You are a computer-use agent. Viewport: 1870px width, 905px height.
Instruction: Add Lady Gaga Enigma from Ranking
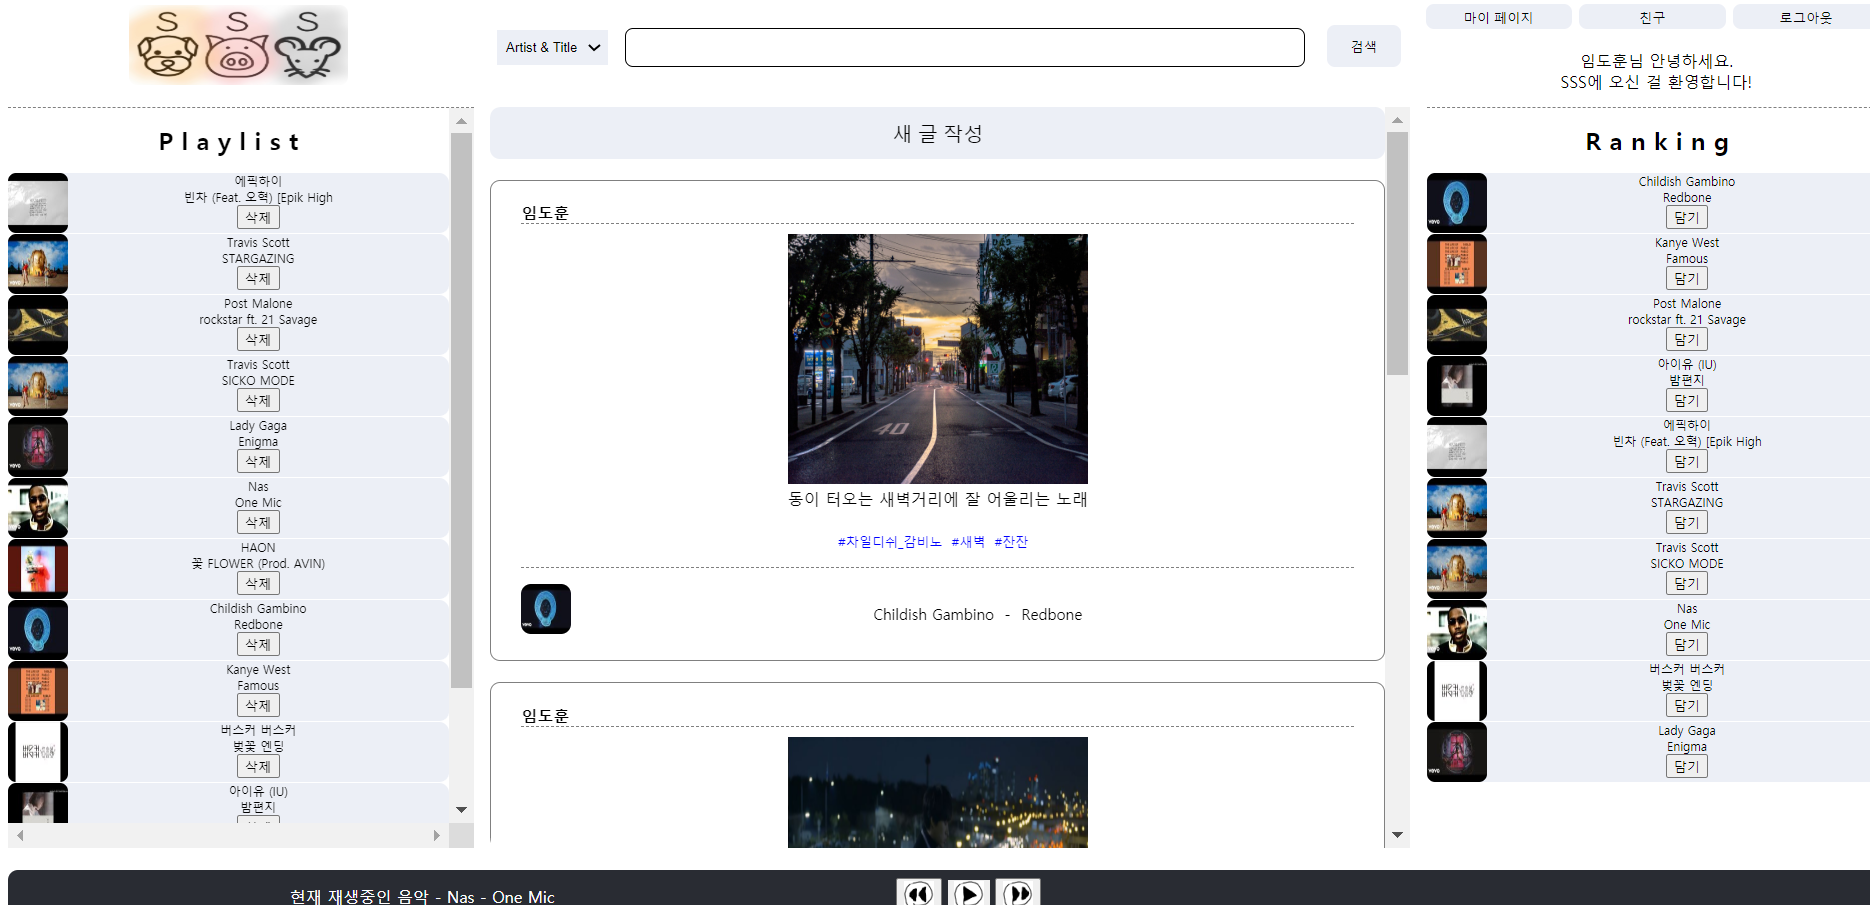coord(1687,766)
